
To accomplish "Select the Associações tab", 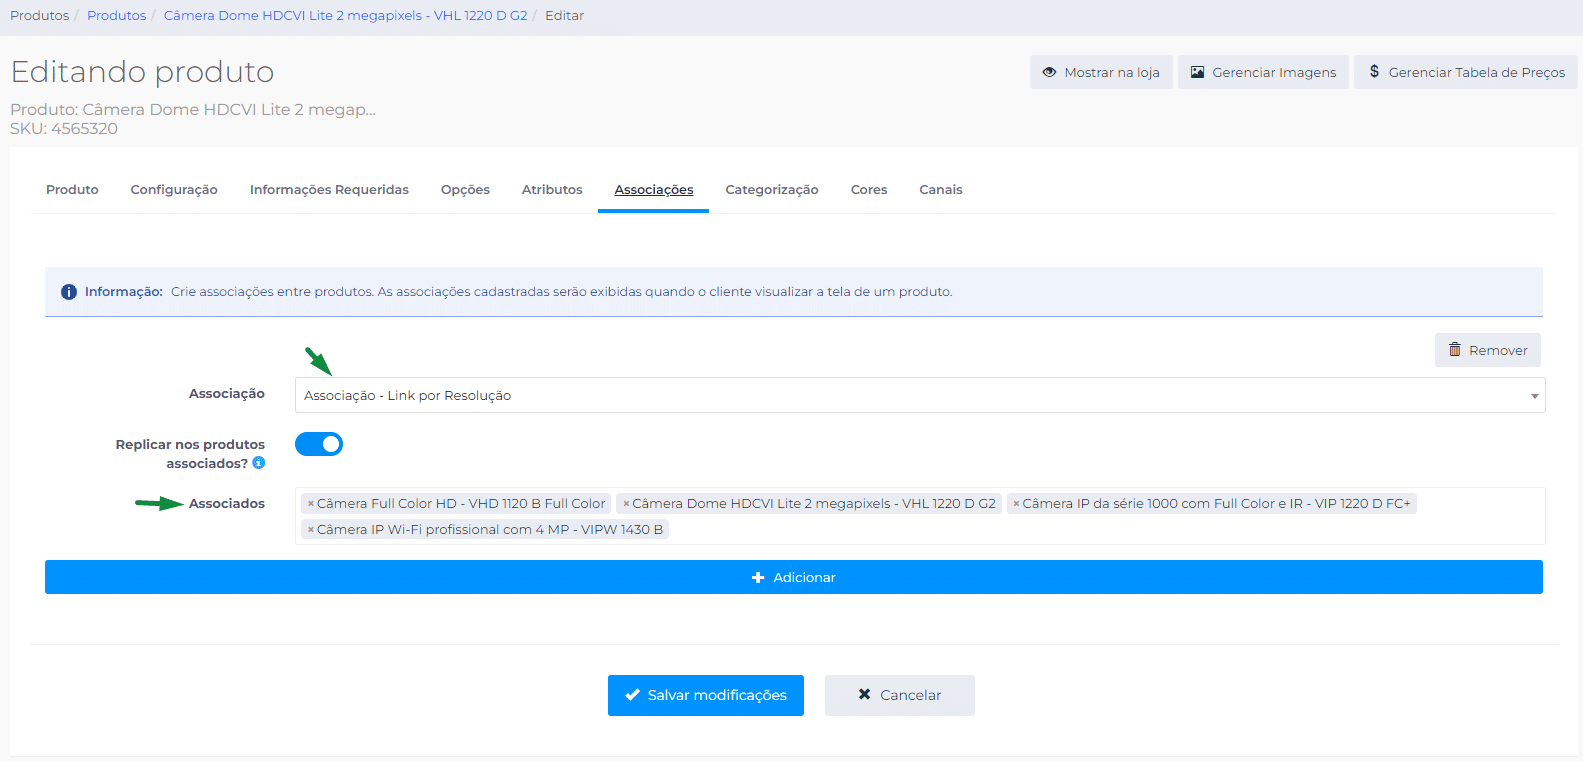I will (x=654, y=190).
